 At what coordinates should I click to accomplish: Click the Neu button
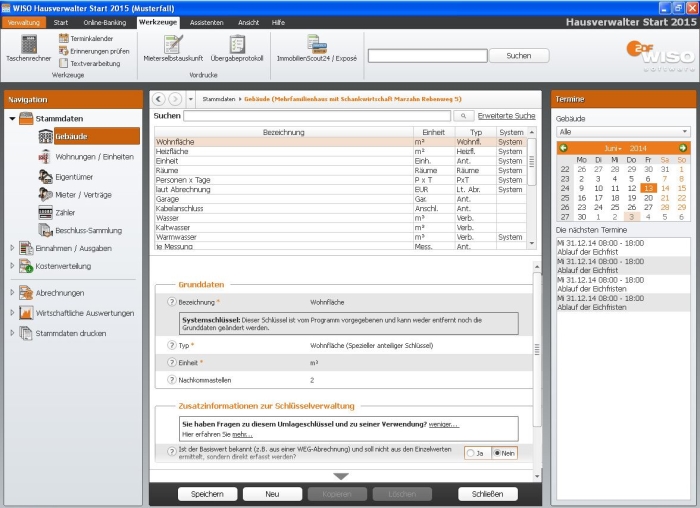coord(272,494)
